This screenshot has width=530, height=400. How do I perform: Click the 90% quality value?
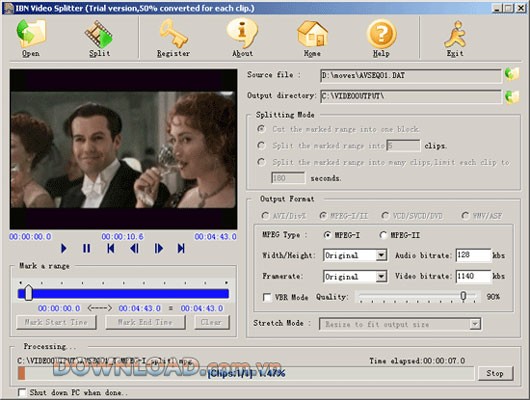pyautogui.click(x=493, y=297)
